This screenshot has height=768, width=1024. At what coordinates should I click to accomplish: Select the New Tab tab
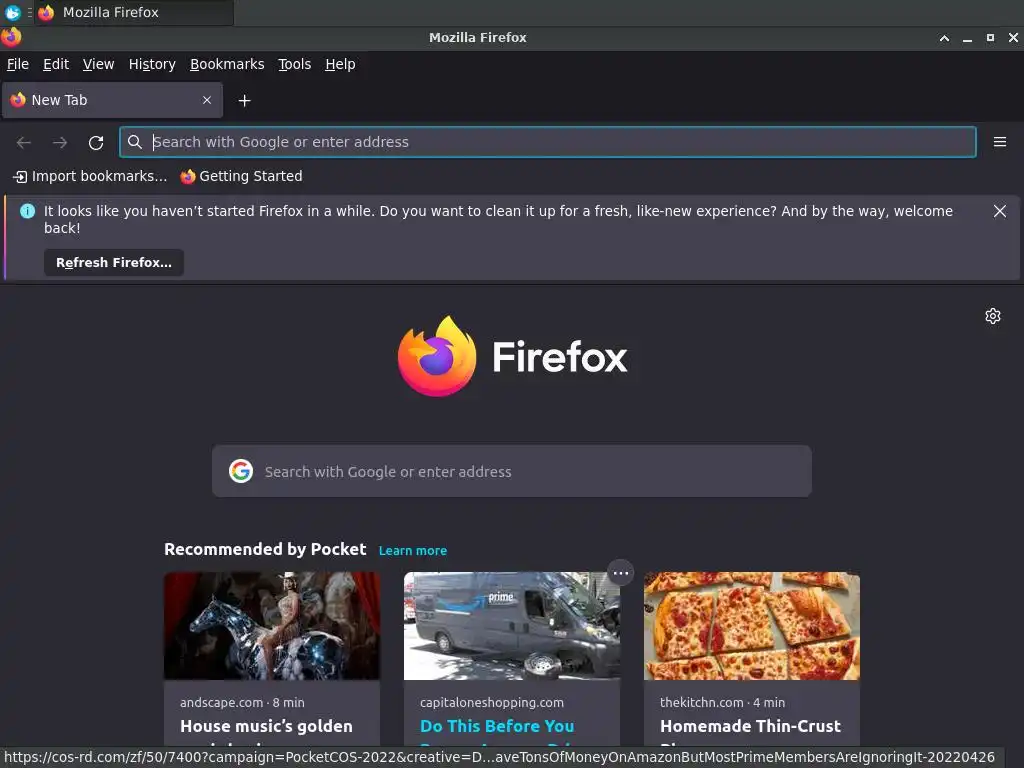(112, 100)
